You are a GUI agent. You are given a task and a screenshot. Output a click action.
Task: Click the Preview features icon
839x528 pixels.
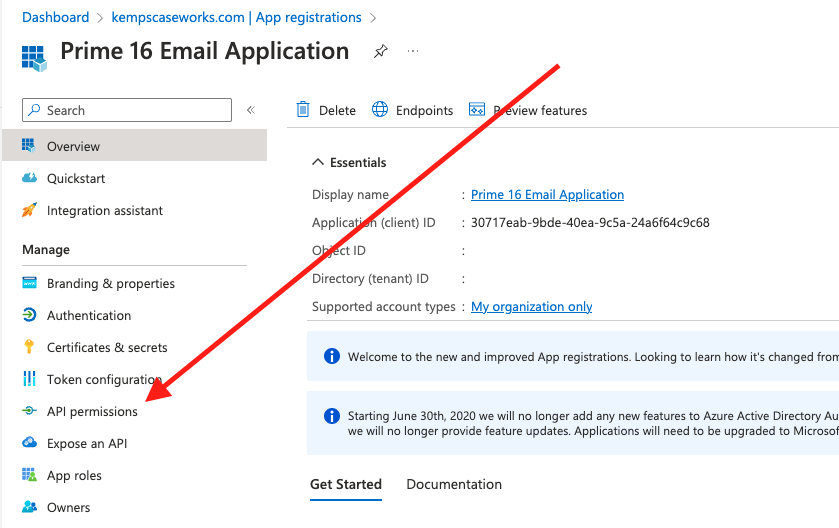(x=477, y=110)
